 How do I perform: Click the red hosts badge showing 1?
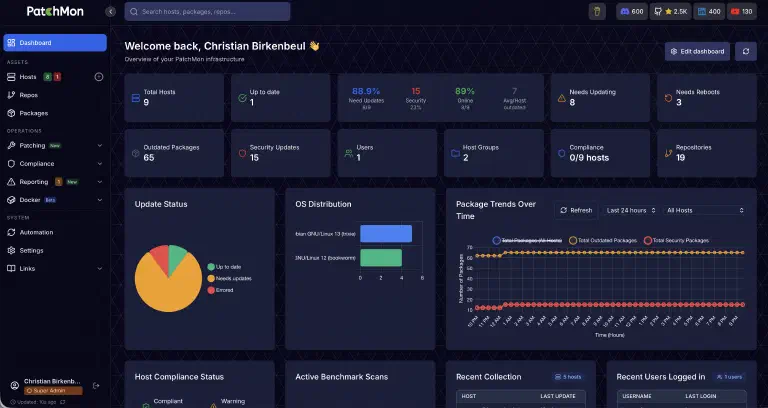point(57,77)
